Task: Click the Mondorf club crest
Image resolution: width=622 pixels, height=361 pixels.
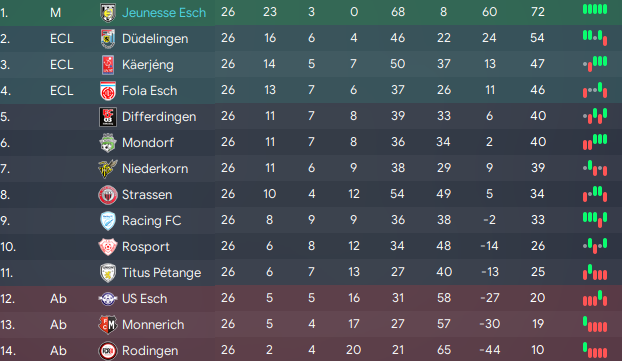Action: 108,143
